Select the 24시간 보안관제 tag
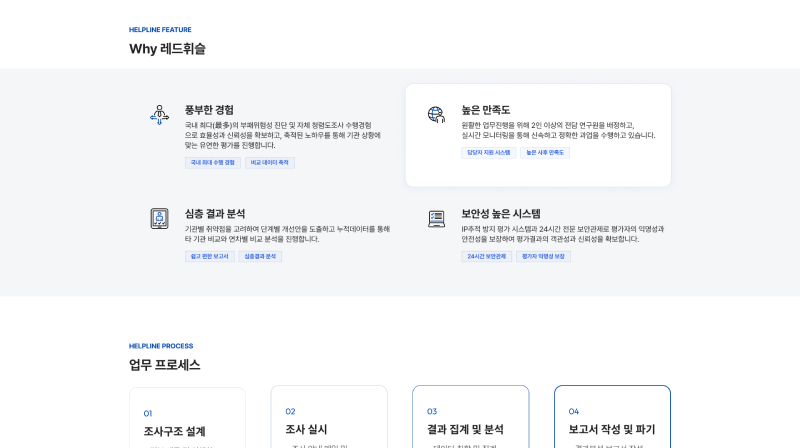 tap(486, 256)
